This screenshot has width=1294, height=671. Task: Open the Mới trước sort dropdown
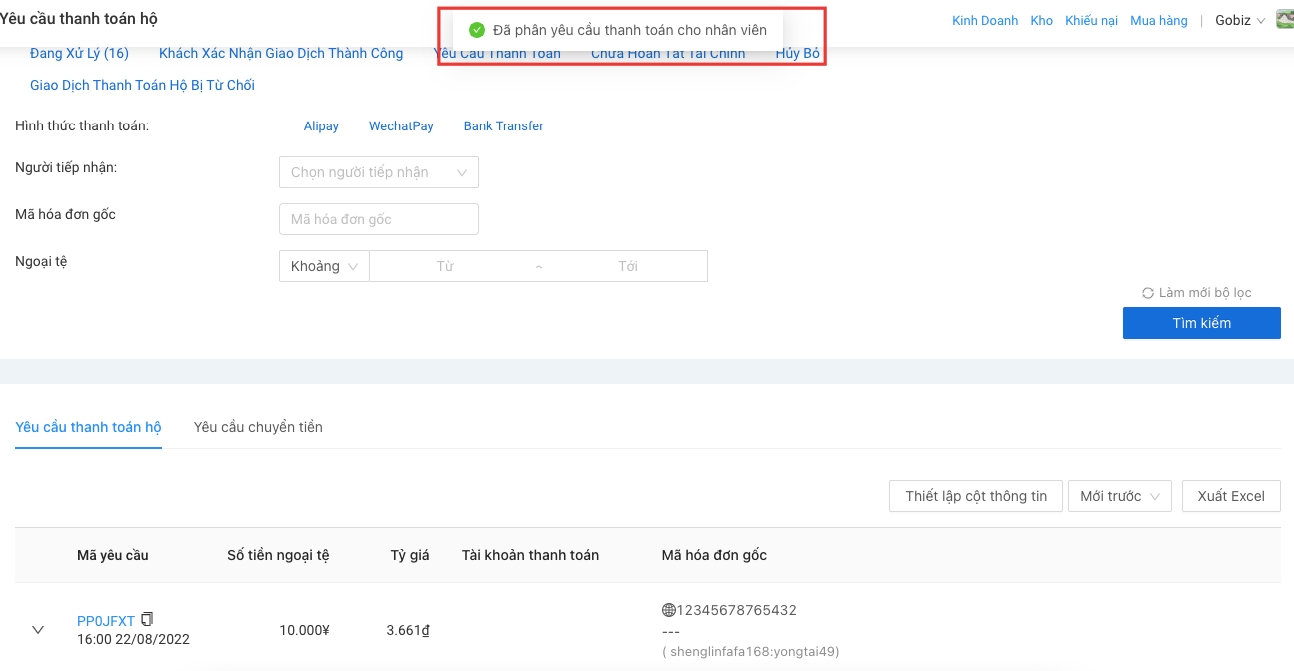coord(1119,496)
